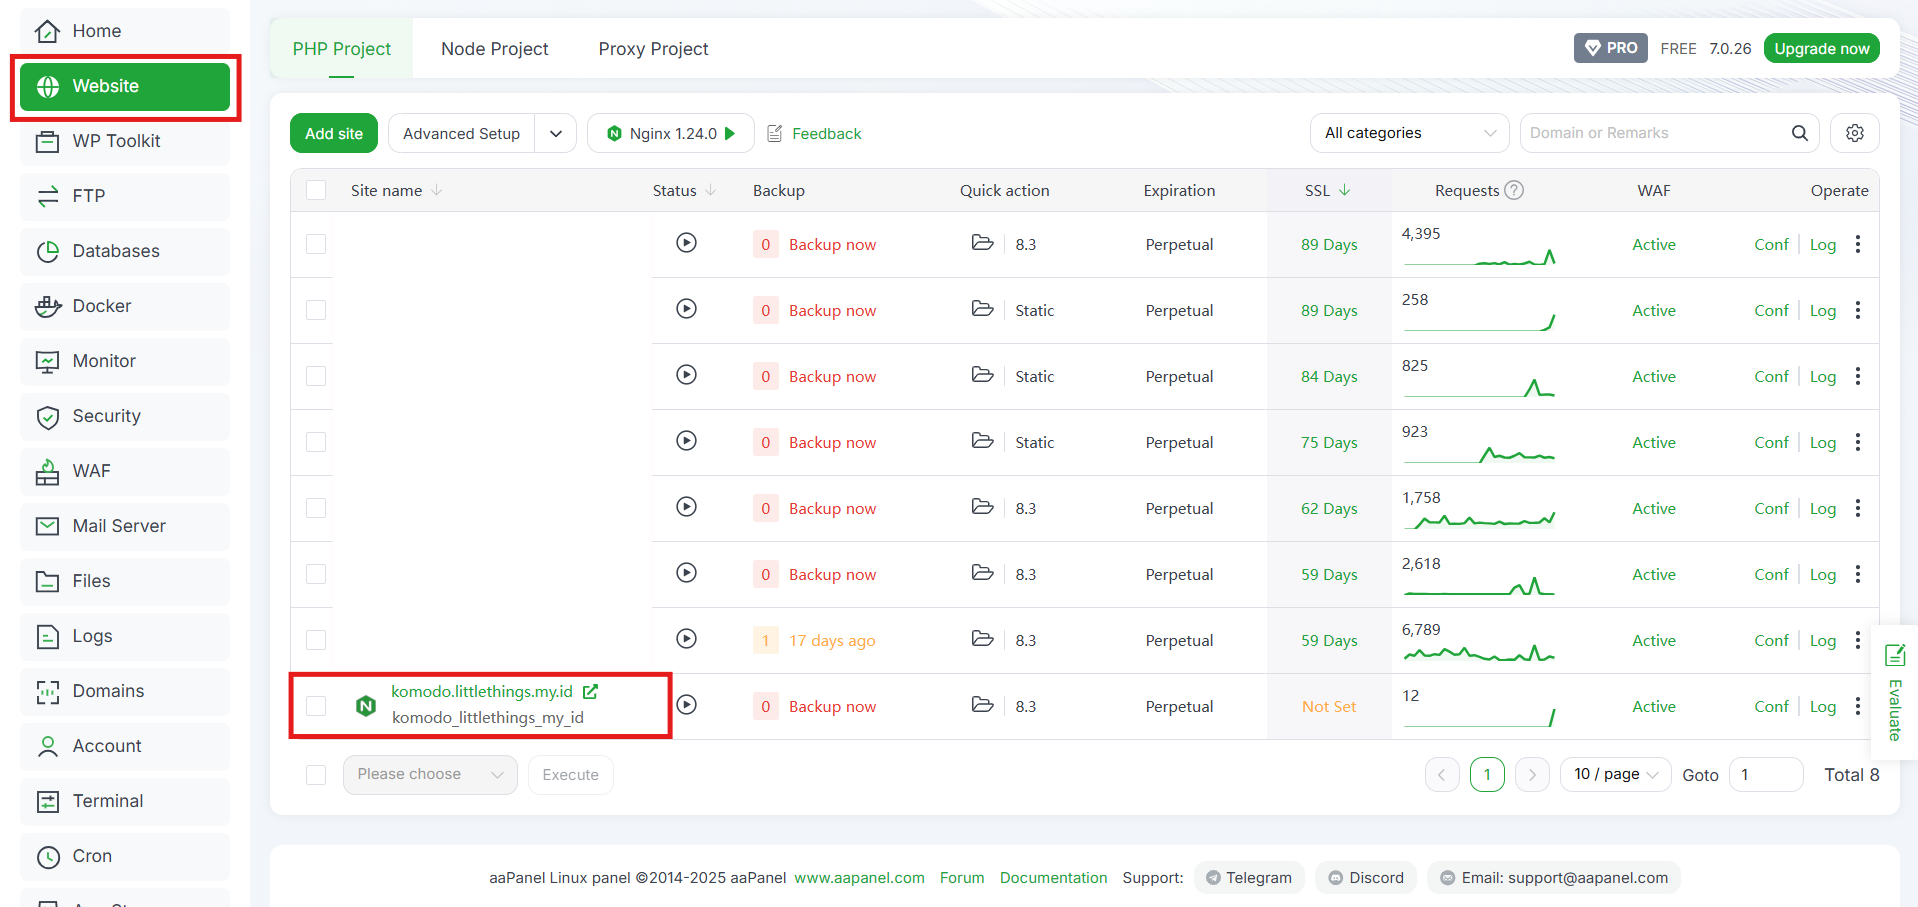Click the Logs sidebar icon

[x=47, y=636]
